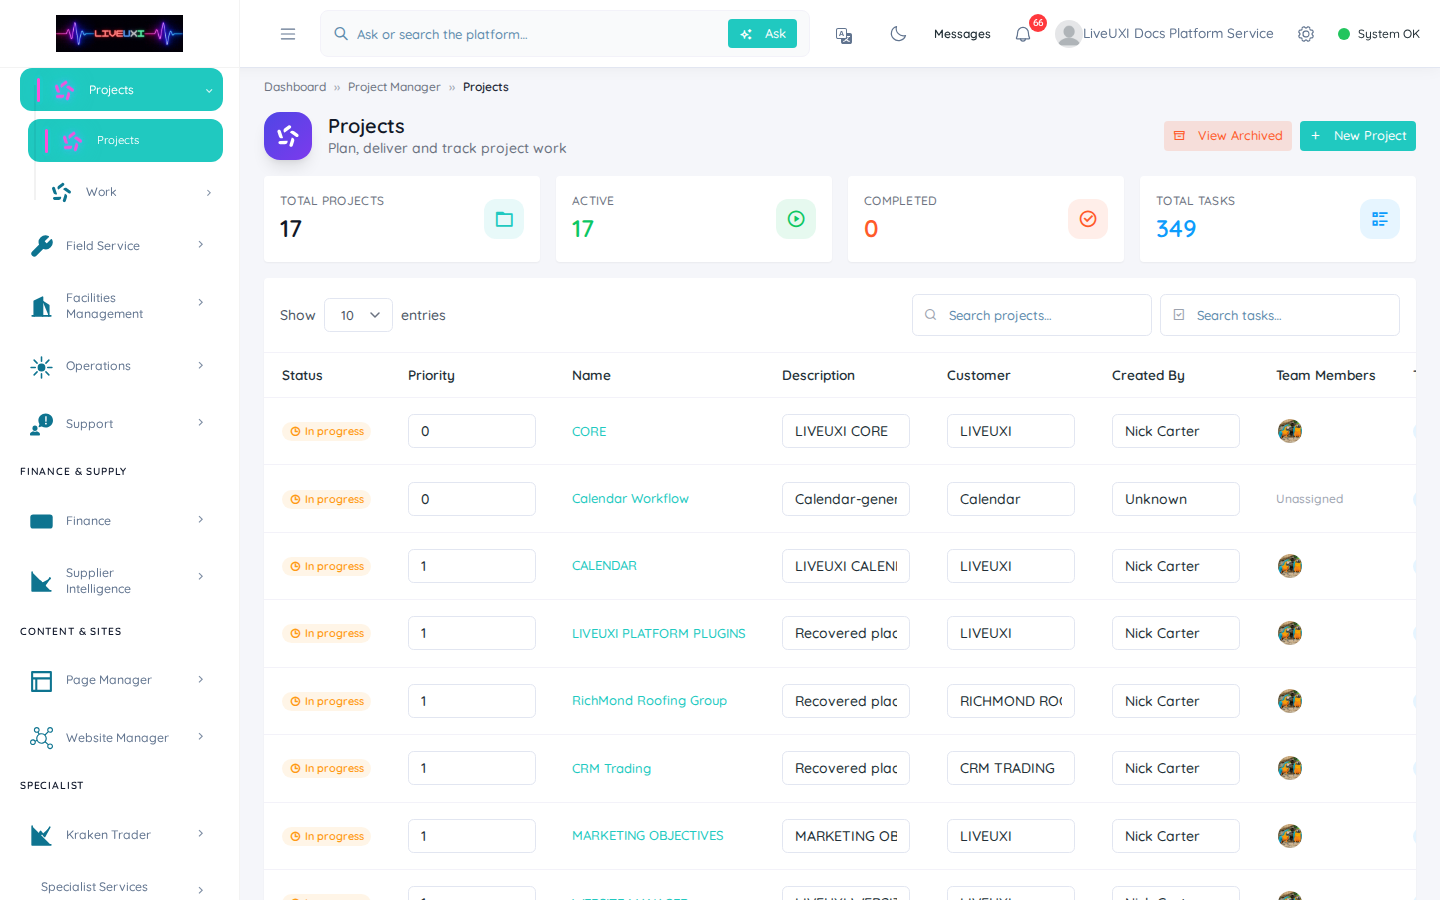This screenshot has width=1440, height=900.
Task: Click the Work sidebar icon
Action: [x=62, y=192]
